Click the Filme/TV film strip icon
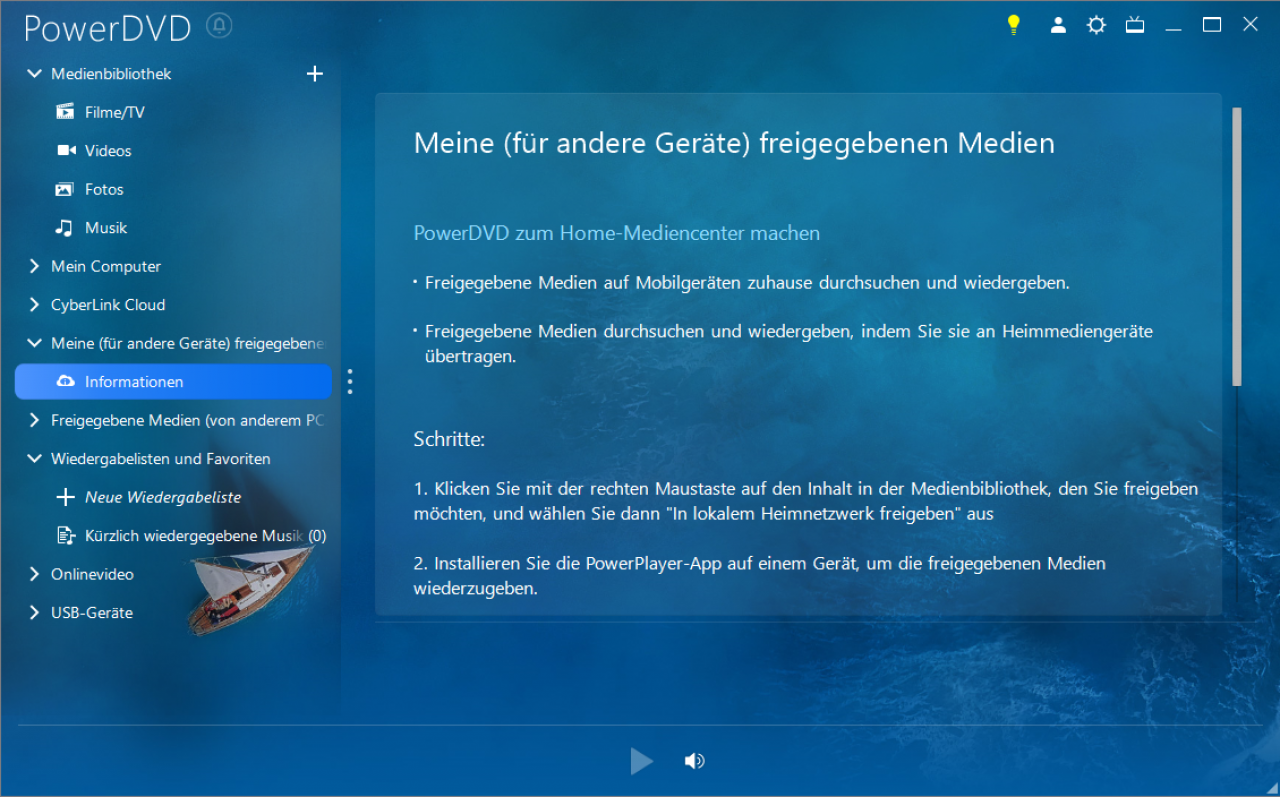 (65, 112)
